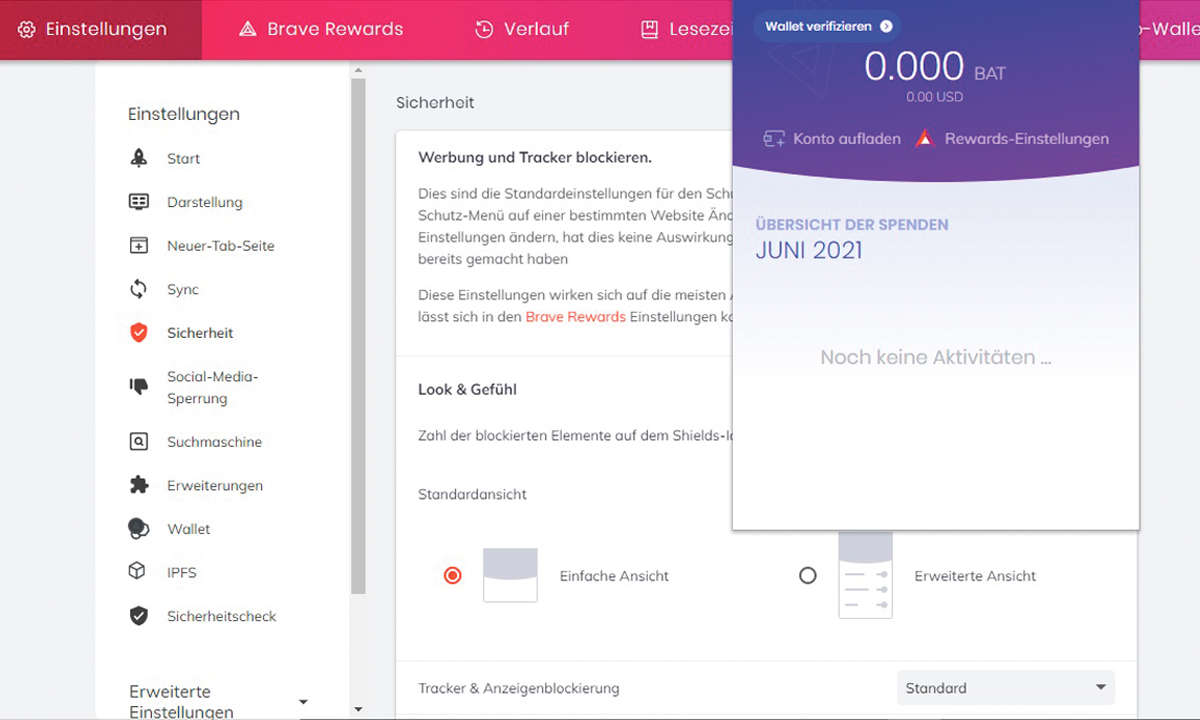This screenshot has width=1200, height=720.
Task: Click the 0.000 BAT balance text
Action: [935, 67]
